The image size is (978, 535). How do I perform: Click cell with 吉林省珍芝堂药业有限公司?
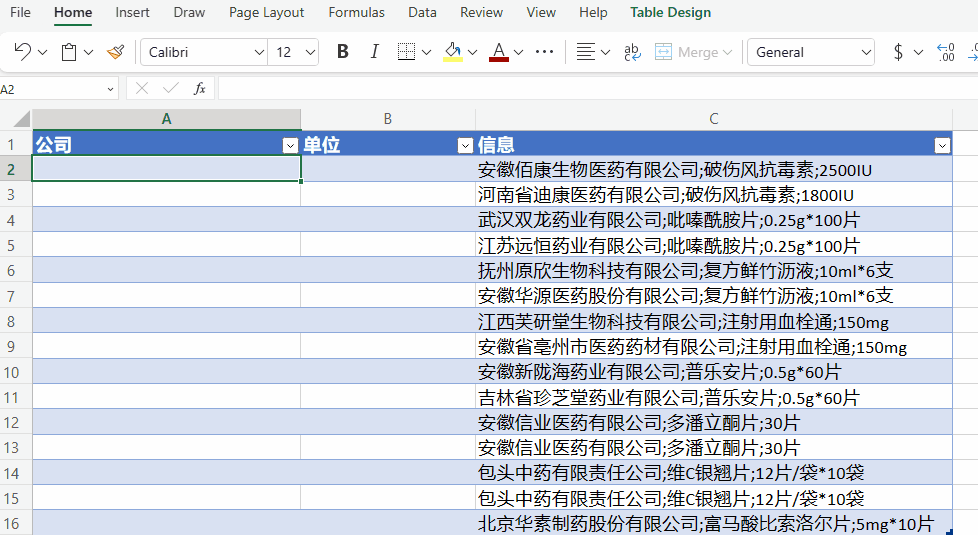tap(714, 397)
